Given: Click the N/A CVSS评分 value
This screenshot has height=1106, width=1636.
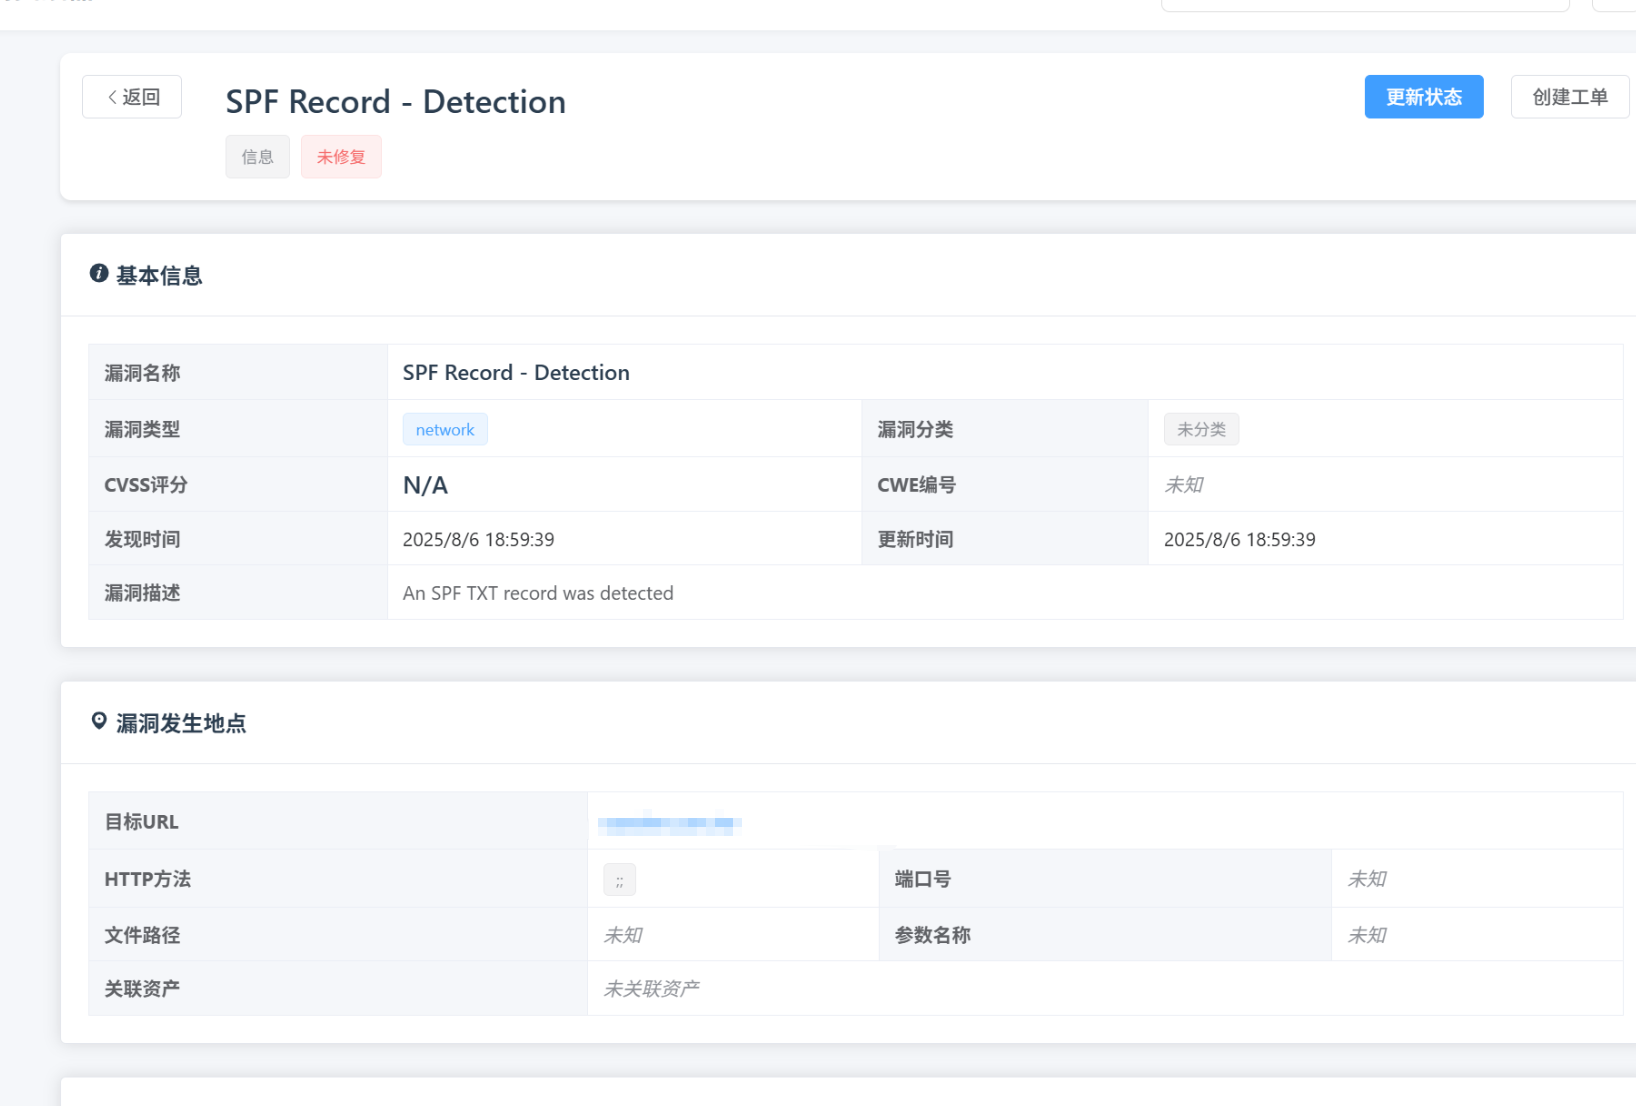Looking at the screenshot, I should pos(425,485).
